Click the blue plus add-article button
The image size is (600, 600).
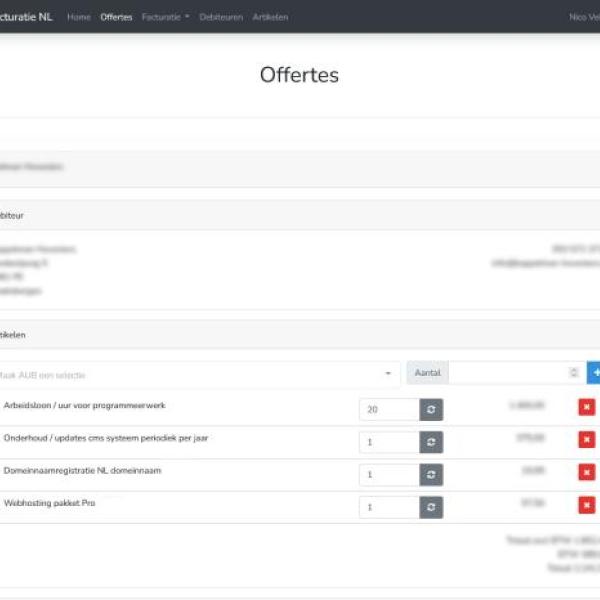[594, 373]
